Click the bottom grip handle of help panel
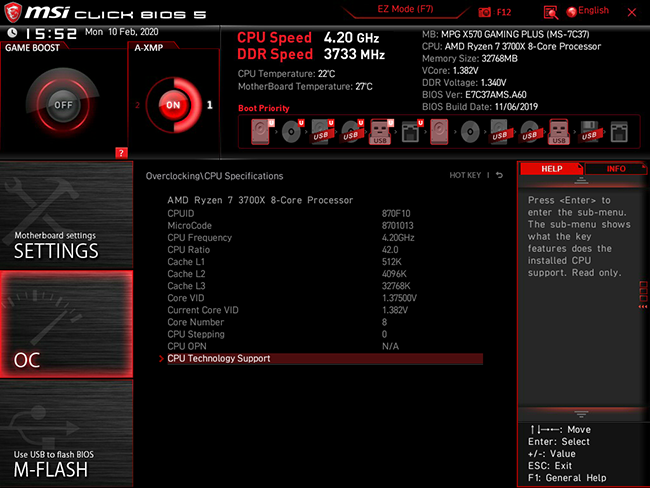The width and height of the screenshot is (650, 488). click(581, 414)
